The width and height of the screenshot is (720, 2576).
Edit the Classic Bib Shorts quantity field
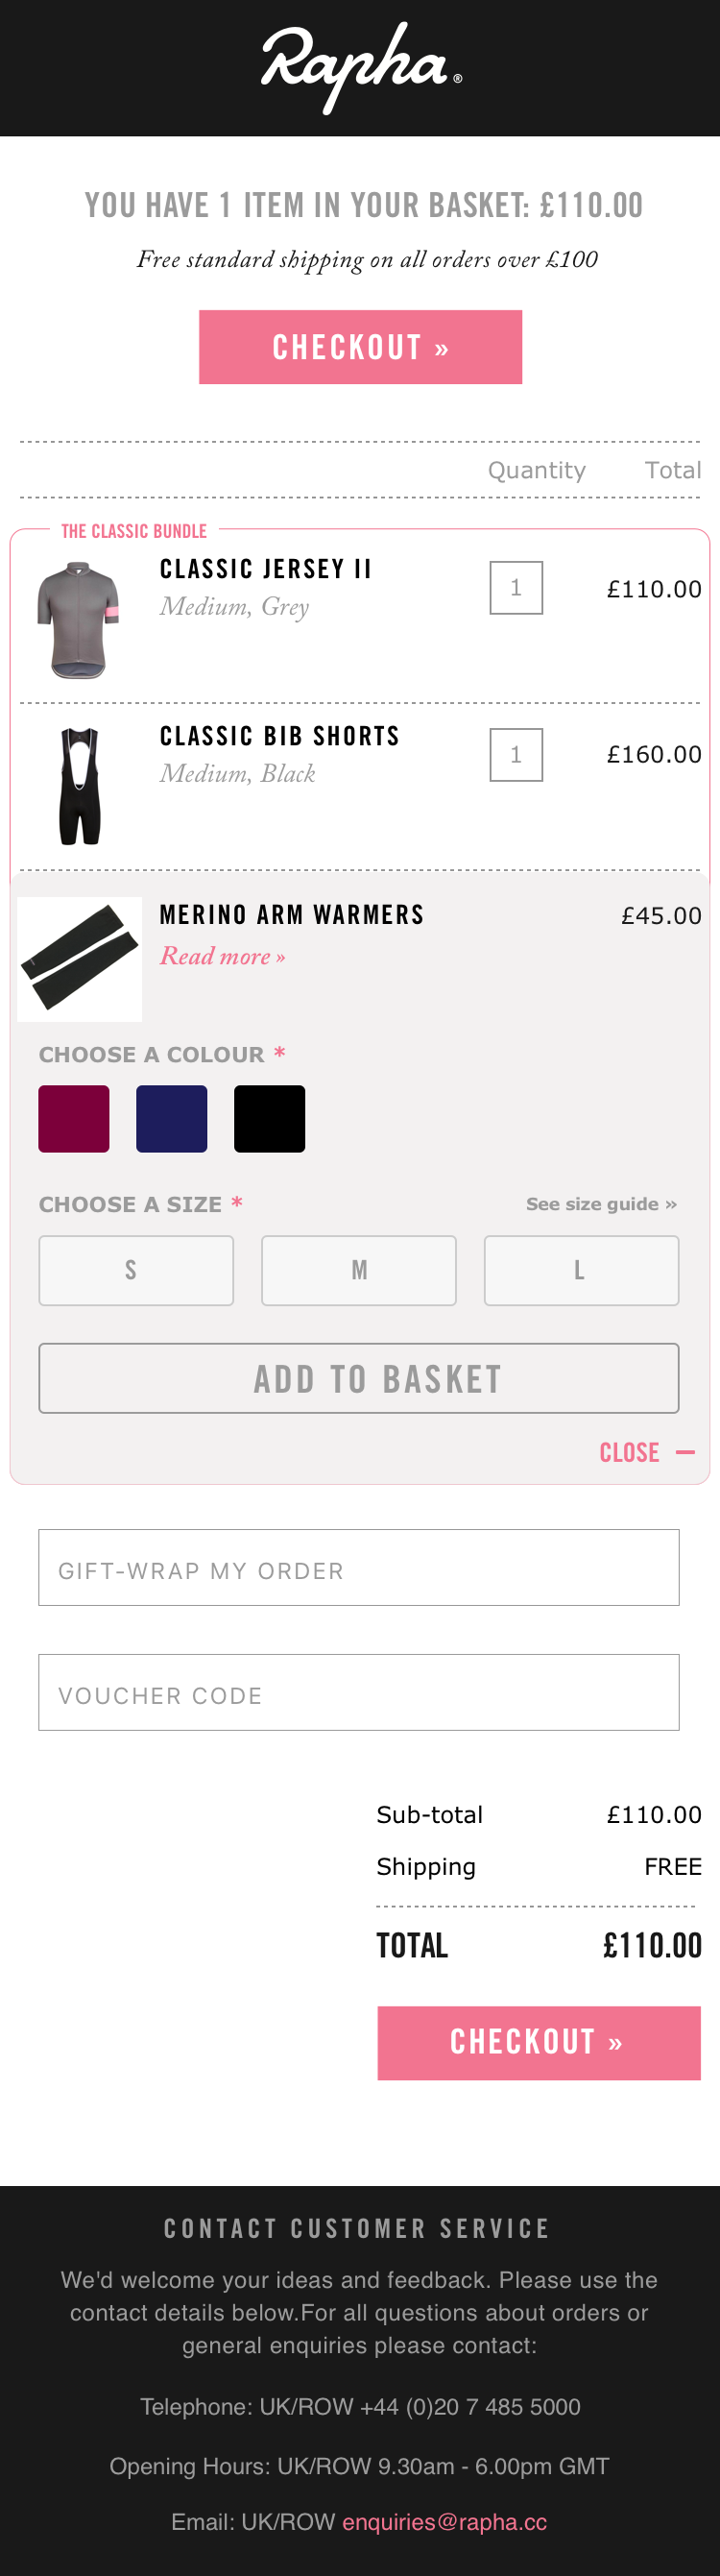pos(516,755)
